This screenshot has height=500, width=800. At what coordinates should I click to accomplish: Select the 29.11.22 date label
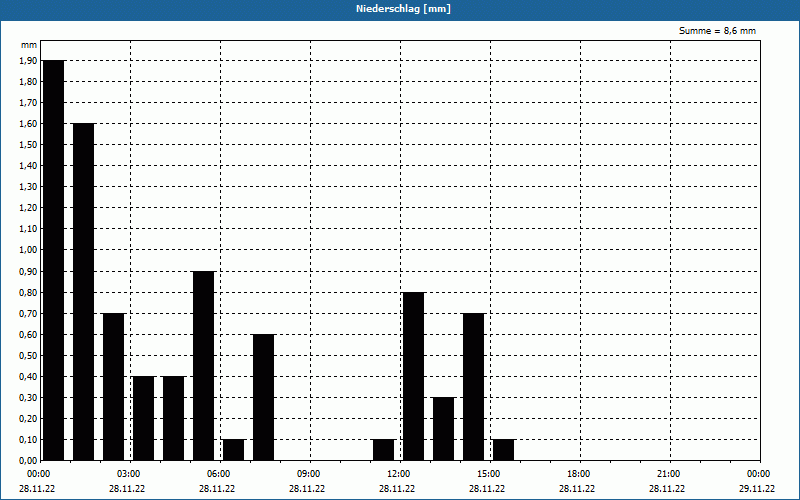(757, 489)
